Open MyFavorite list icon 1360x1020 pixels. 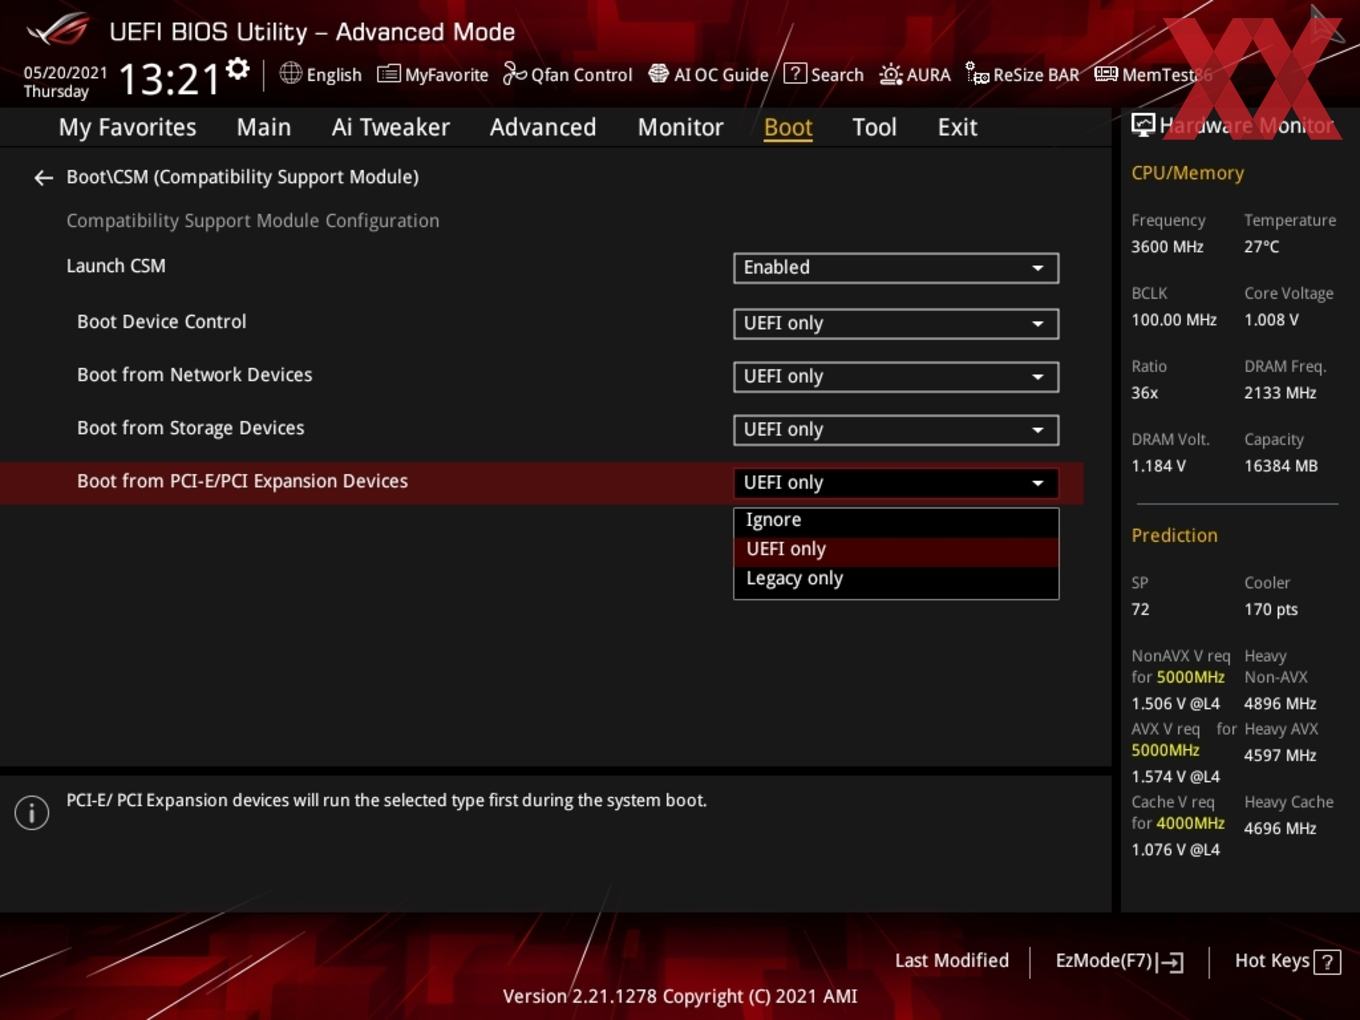pyautogui.click(x=388, y=74)
